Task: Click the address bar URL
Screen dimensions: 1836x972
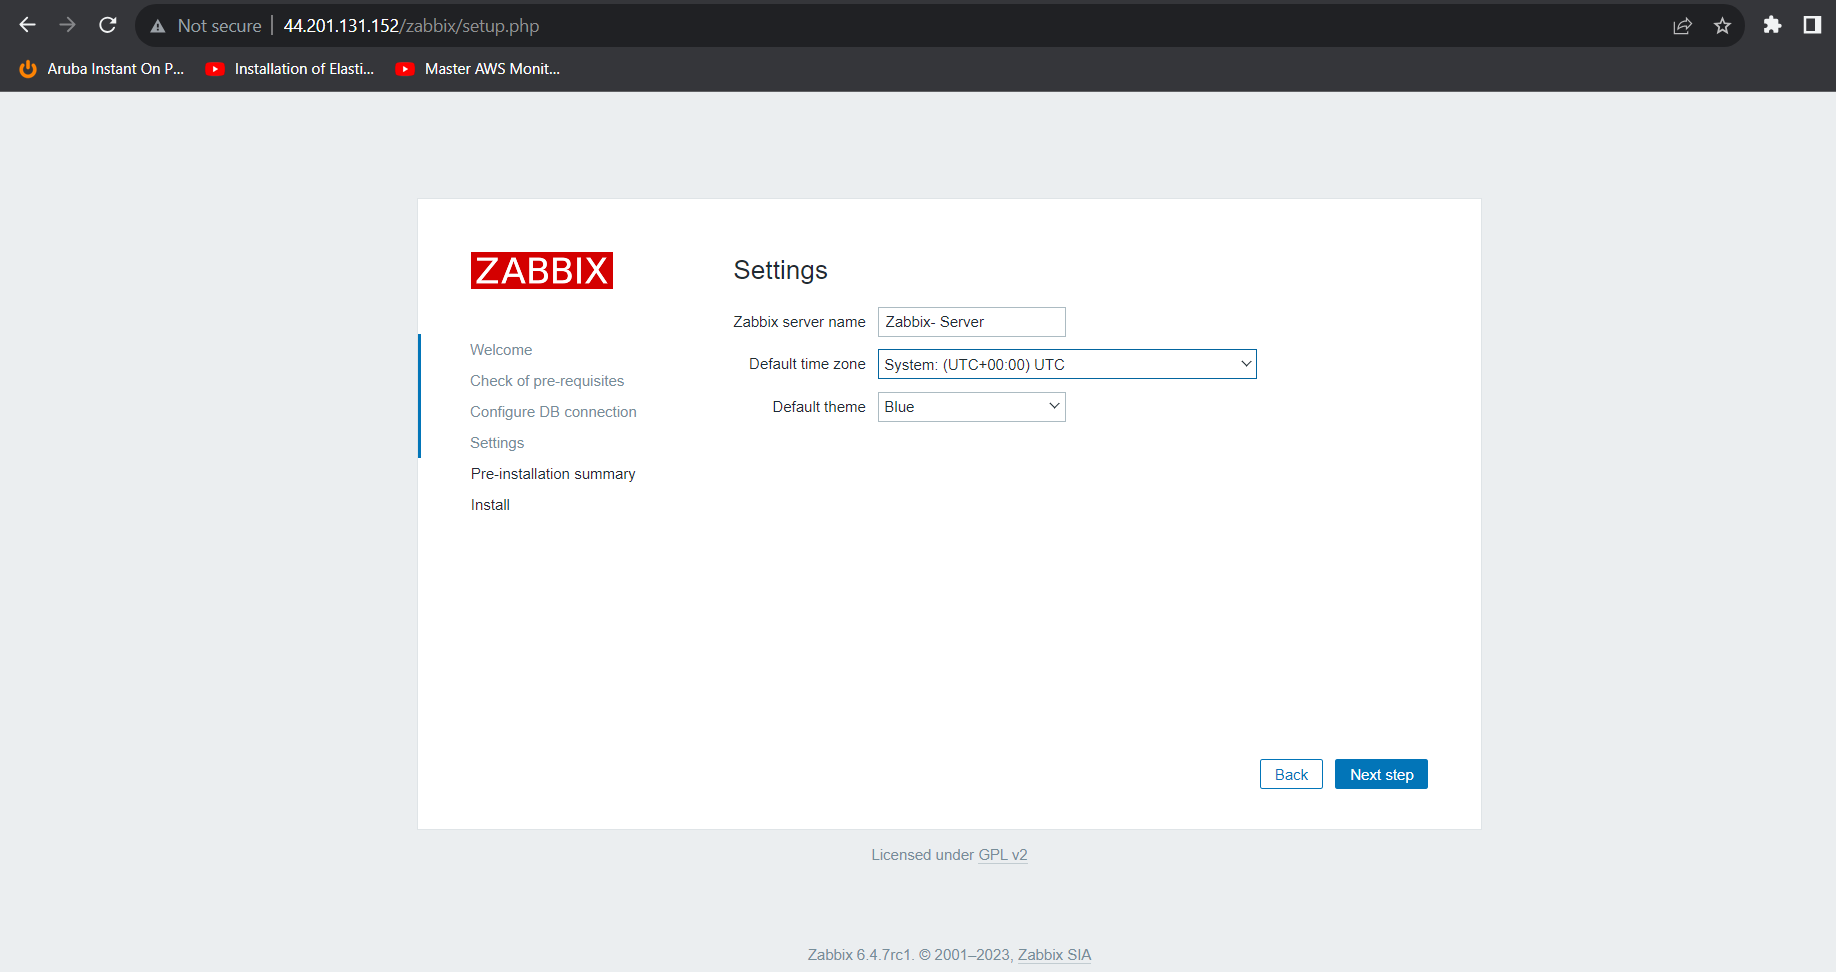Action: click(411, 26)
